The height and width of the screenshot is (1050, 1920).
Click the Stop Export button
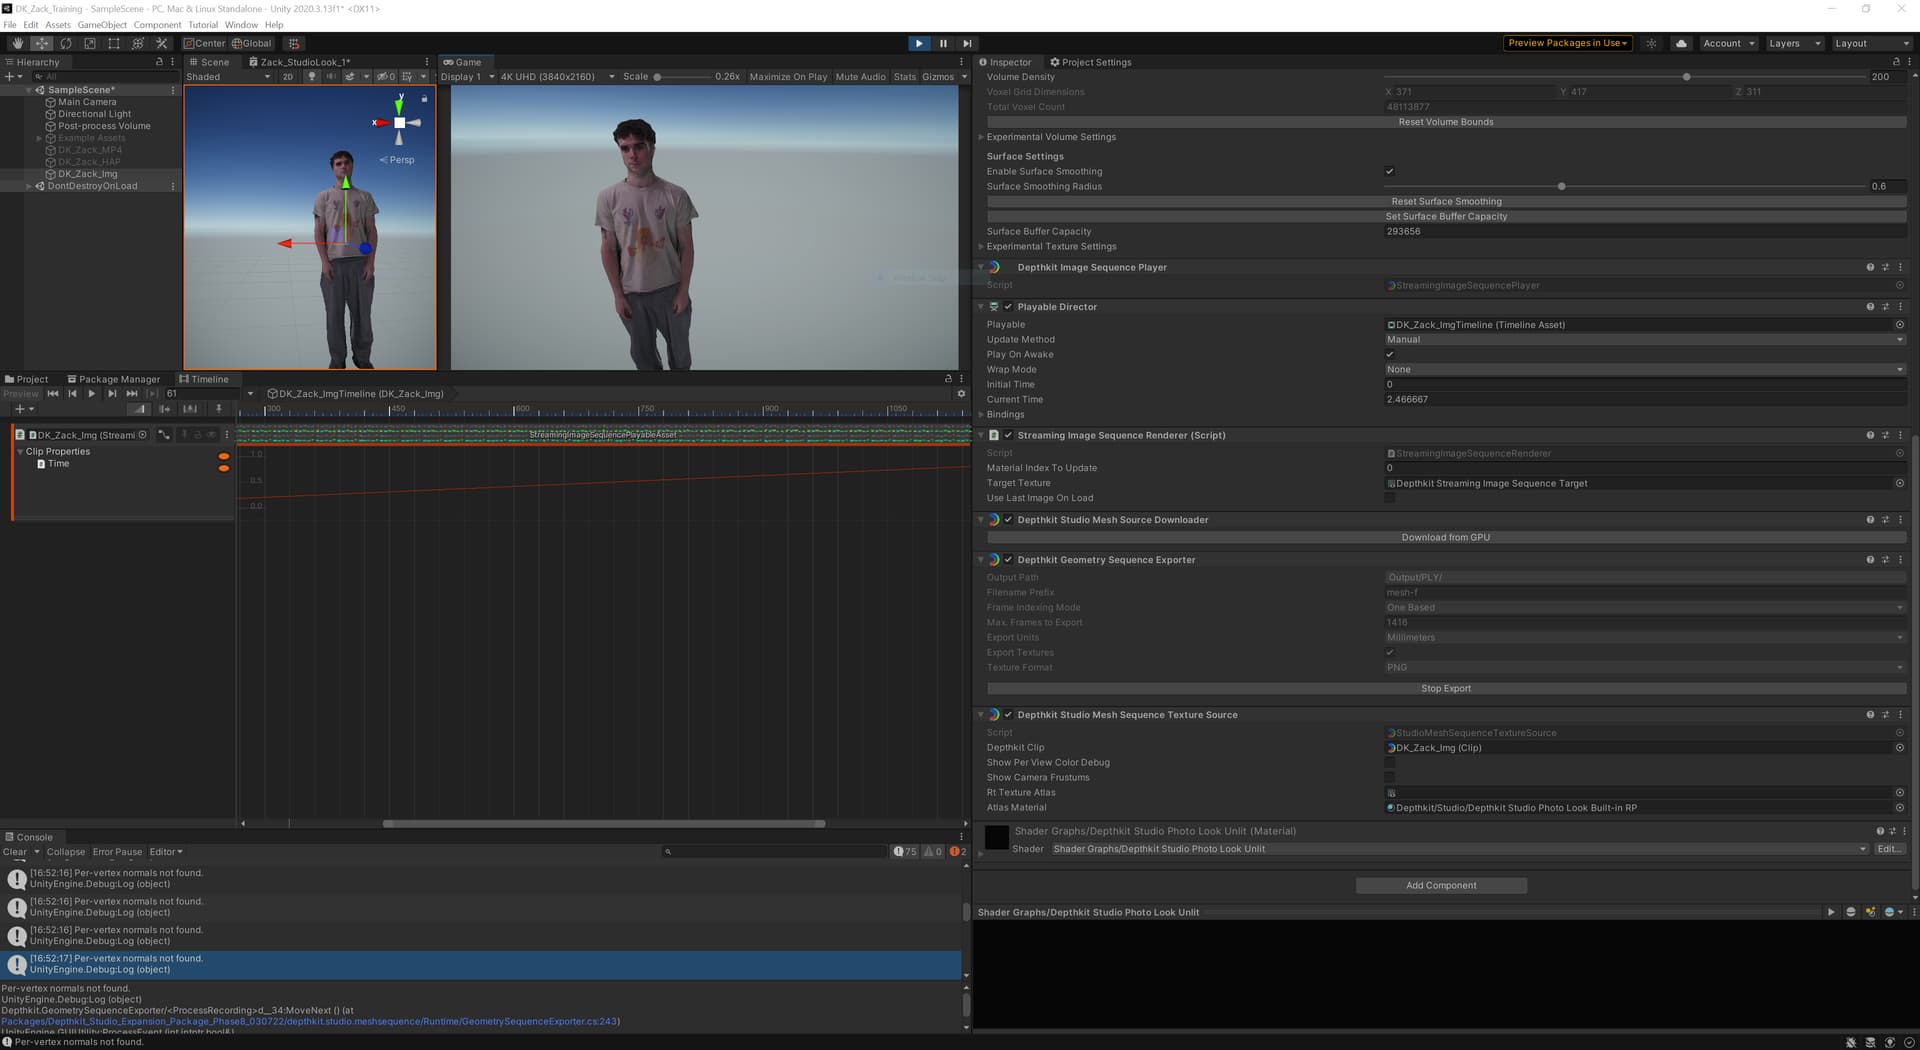[x=1445, y=689]
